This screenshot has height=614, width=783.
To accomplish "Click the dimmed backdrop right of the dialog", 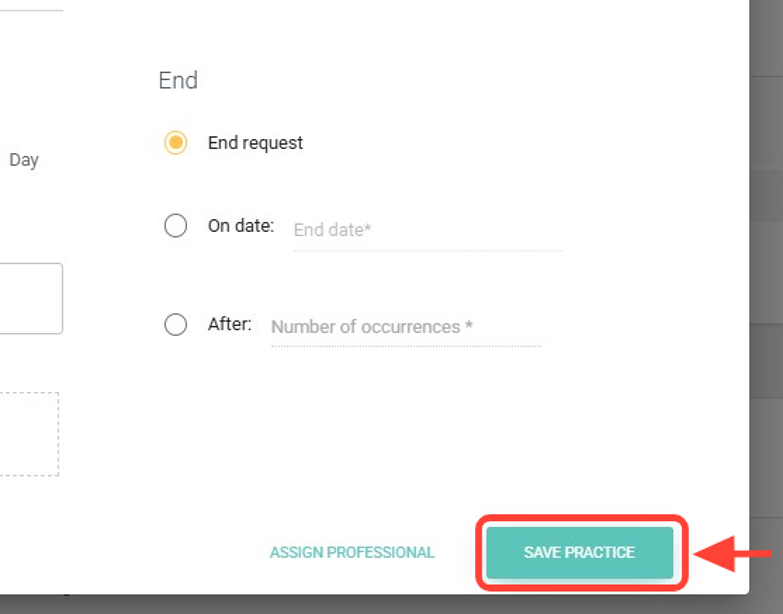I will pos(766,300).
